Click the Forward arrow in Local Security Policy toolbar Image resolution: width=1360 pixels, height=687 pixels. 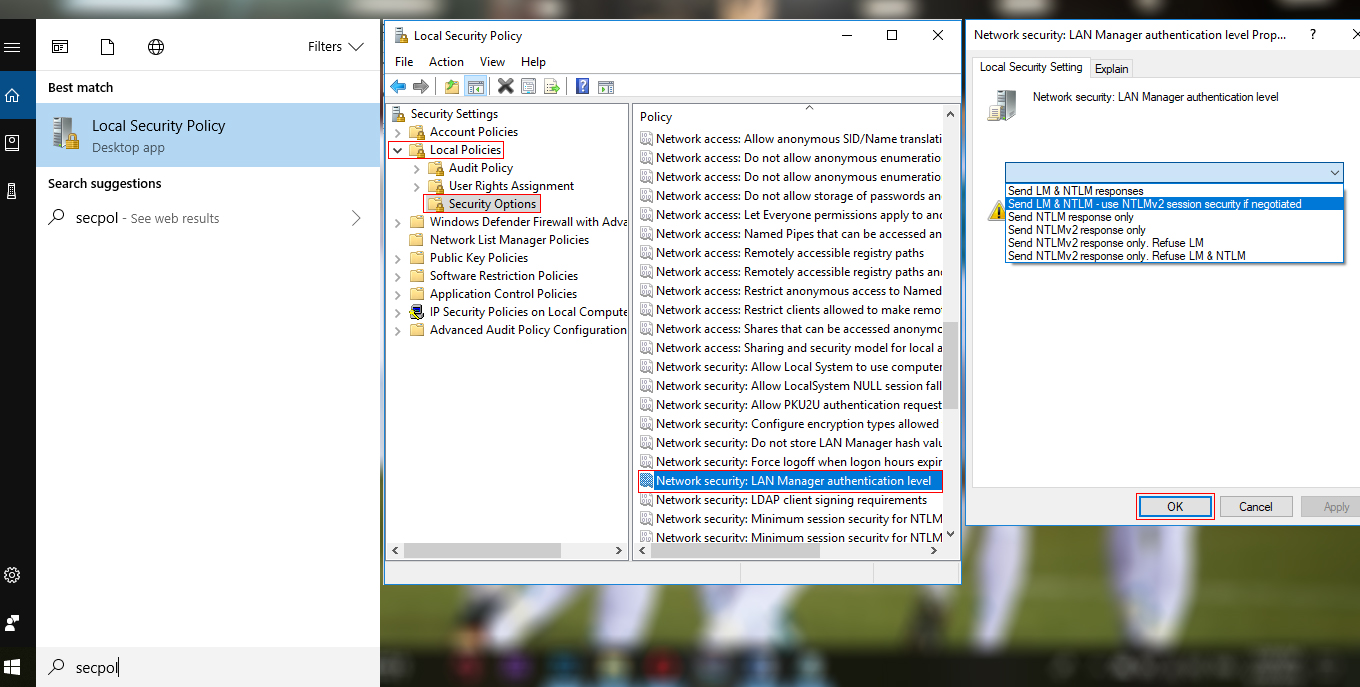pyautogui.click(x=421, y=87)
